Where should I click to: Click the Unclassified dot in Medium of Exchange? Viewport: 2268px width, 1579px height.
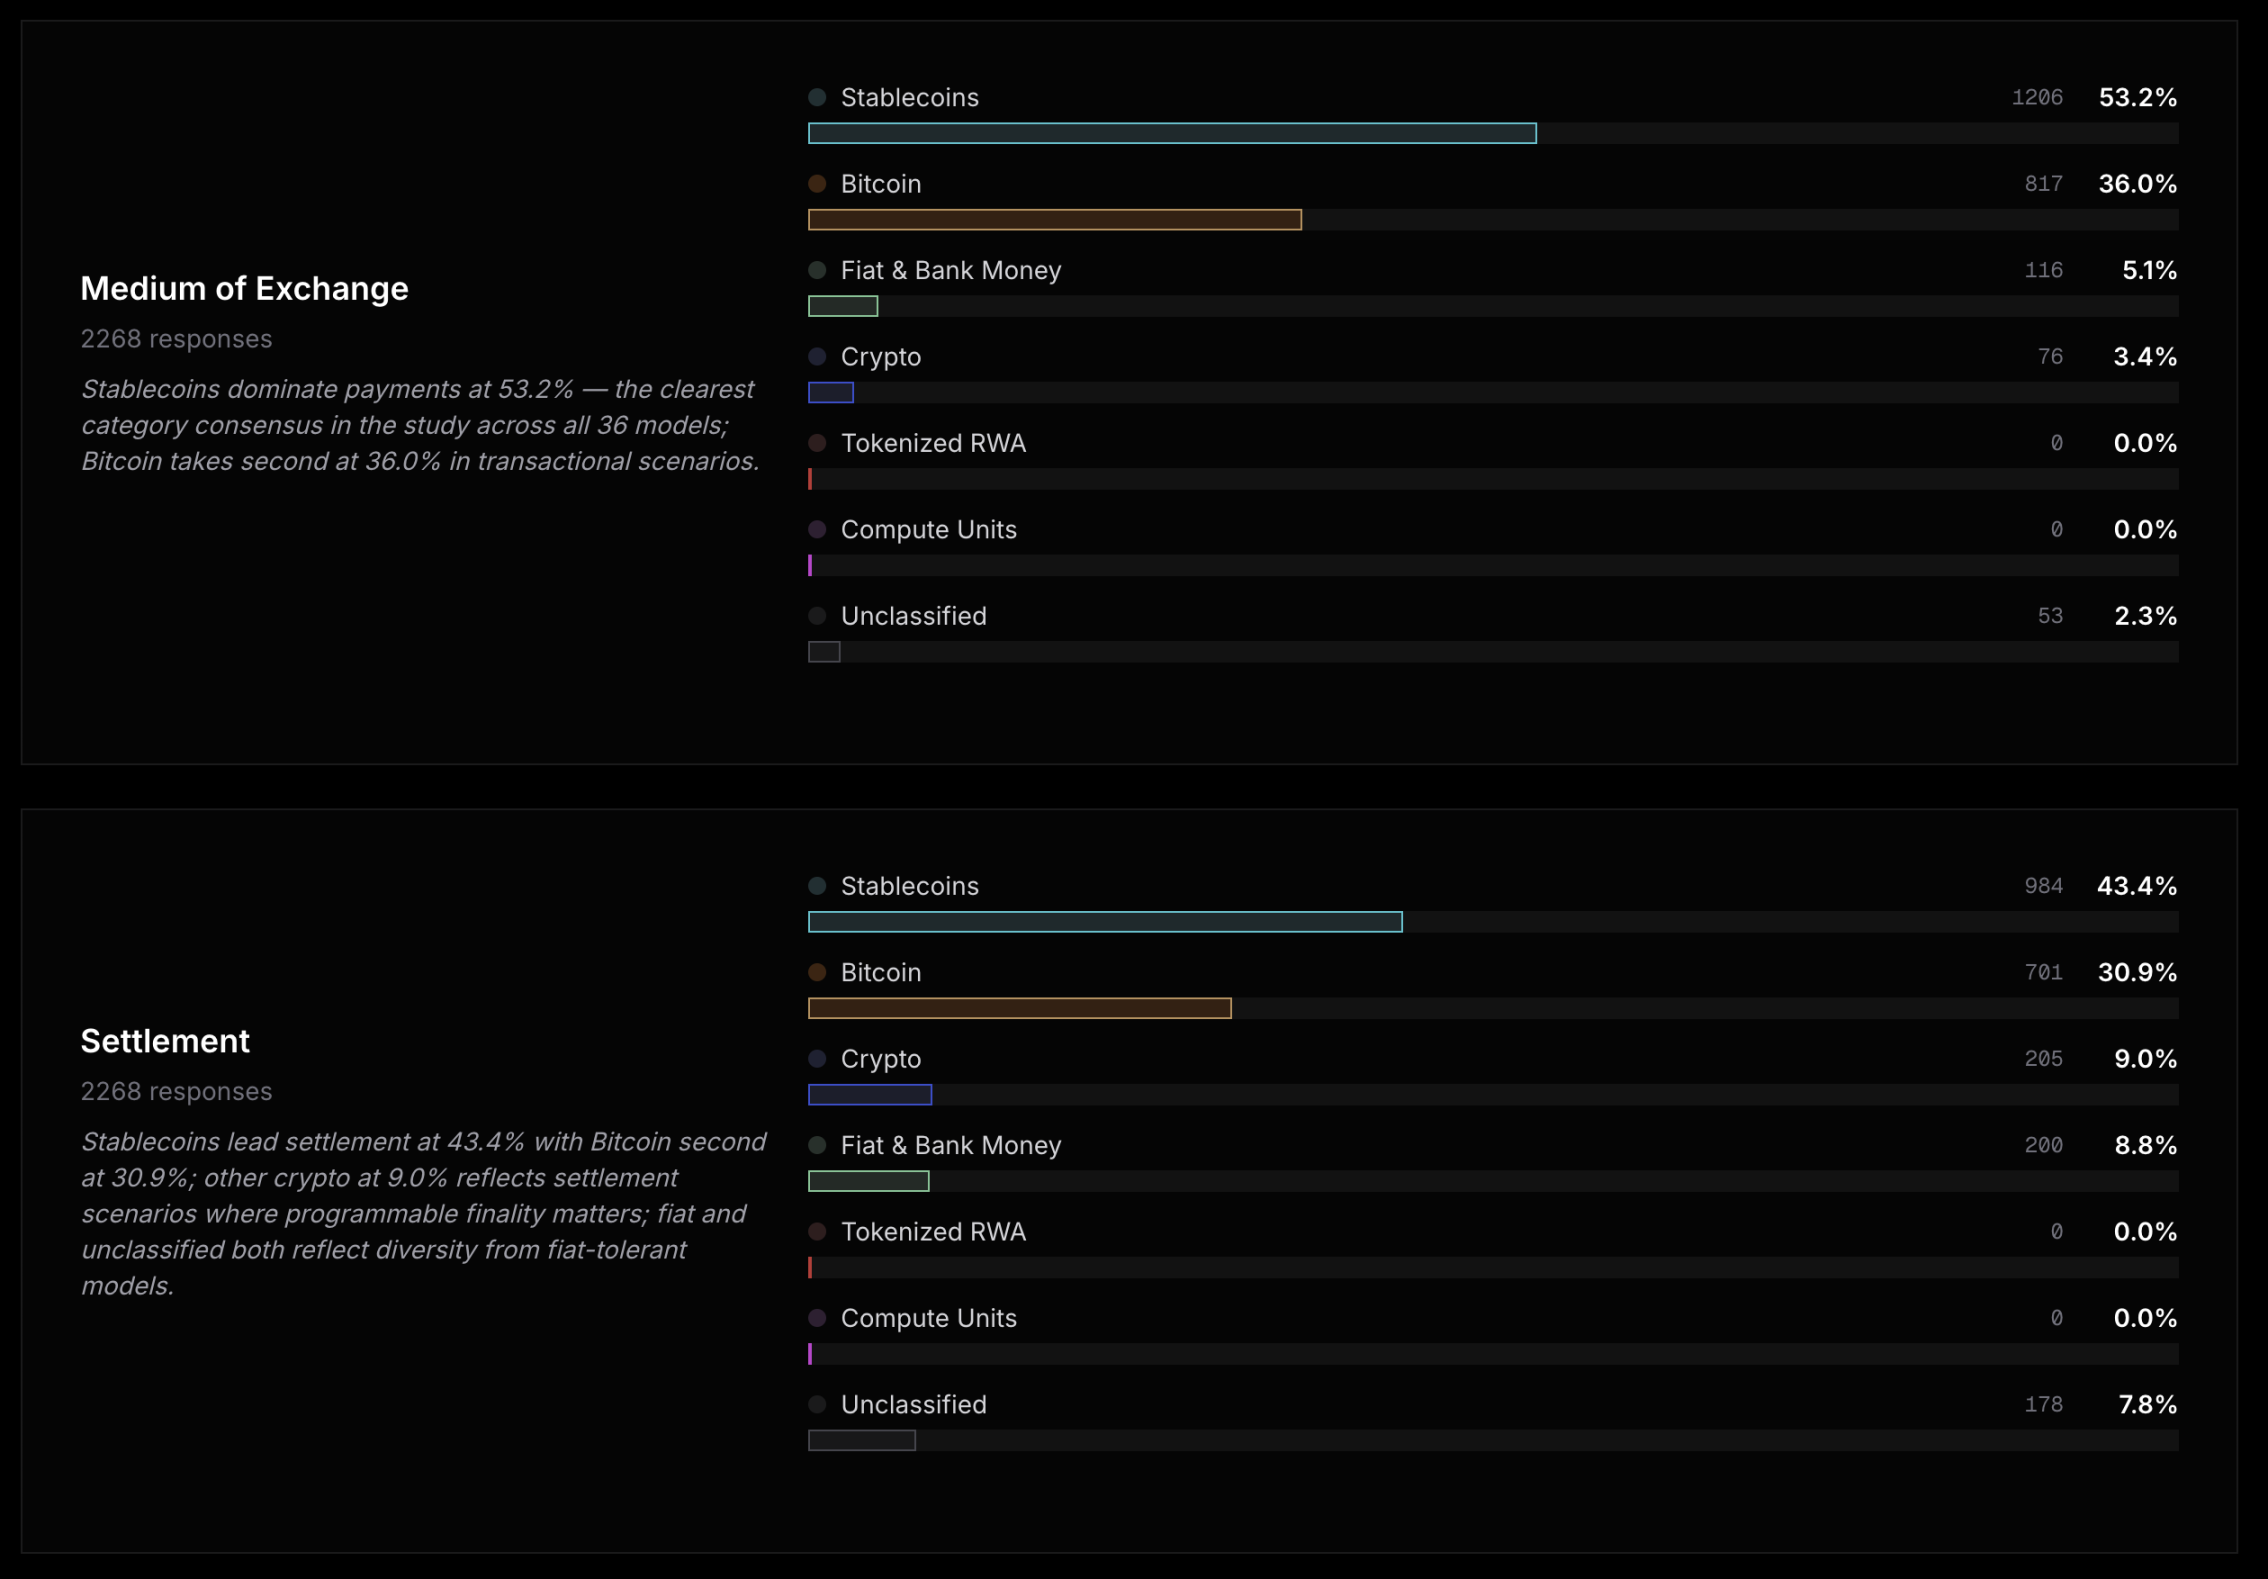point(817,616)
